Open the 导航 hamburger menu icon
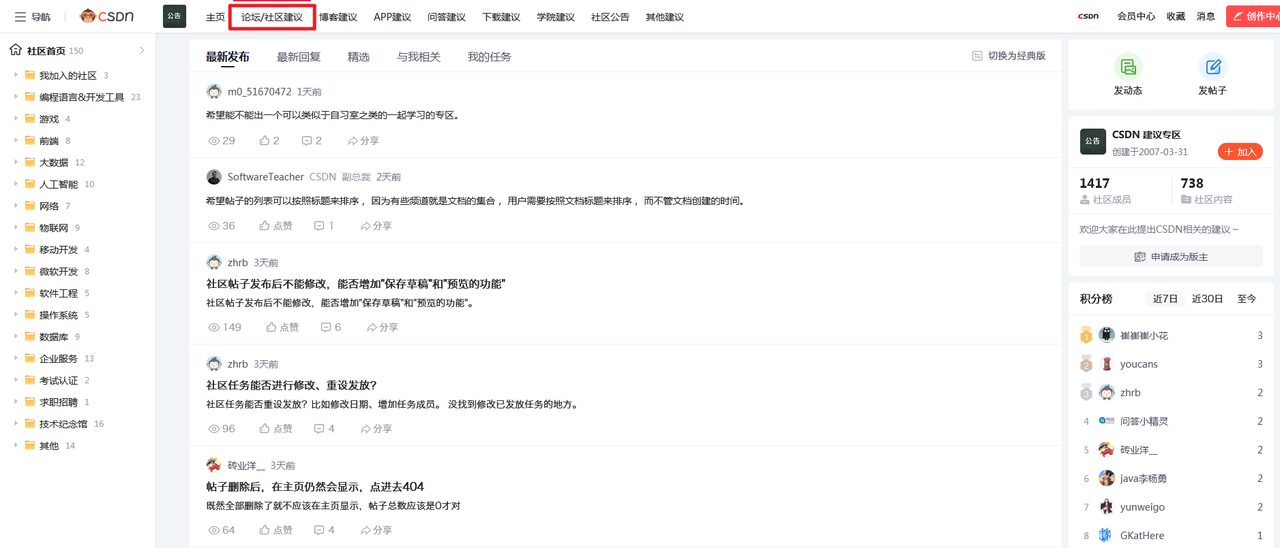The image size is (1280, 548). click(20, 17)
